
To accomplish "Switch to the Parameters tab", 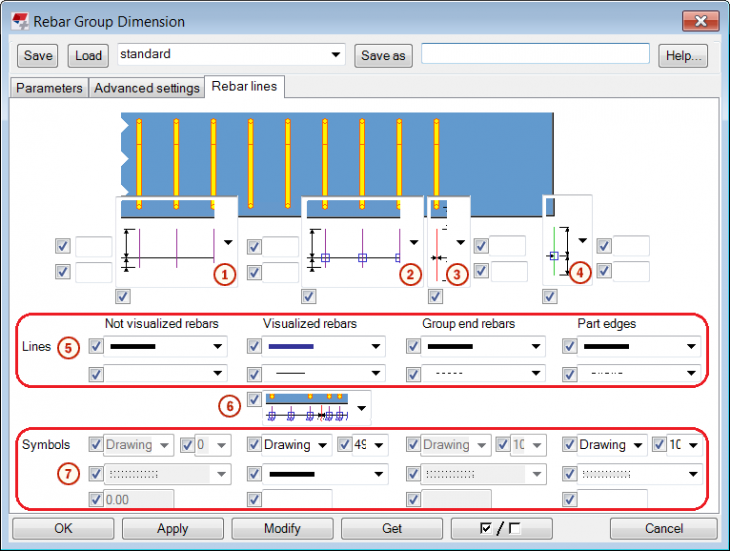I will (x=49, y=88).
